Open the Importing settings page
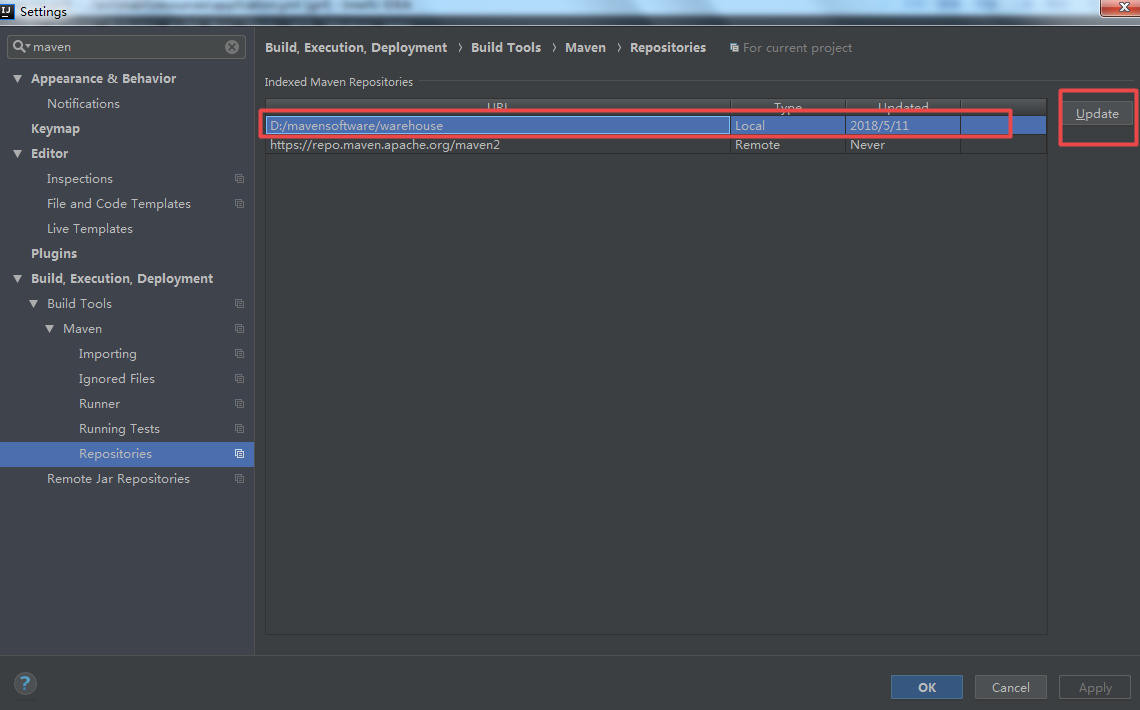The height and width of the screenshot is (710, 1140). (108, 354)
